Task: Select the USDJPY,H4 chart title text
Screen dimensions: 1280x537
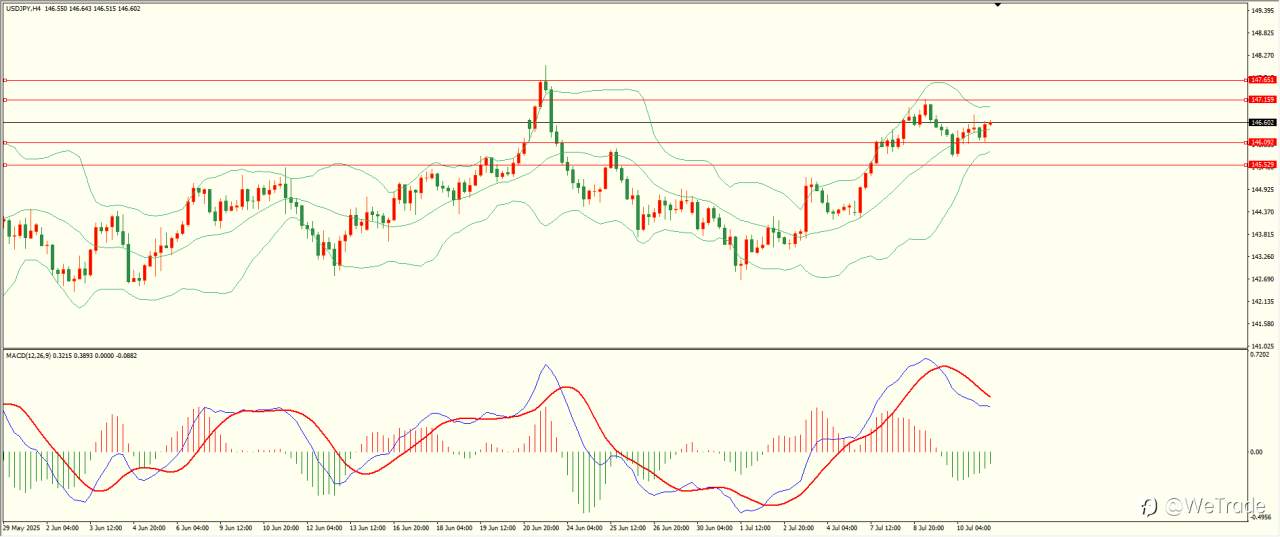Action: [x=23, y=8]
